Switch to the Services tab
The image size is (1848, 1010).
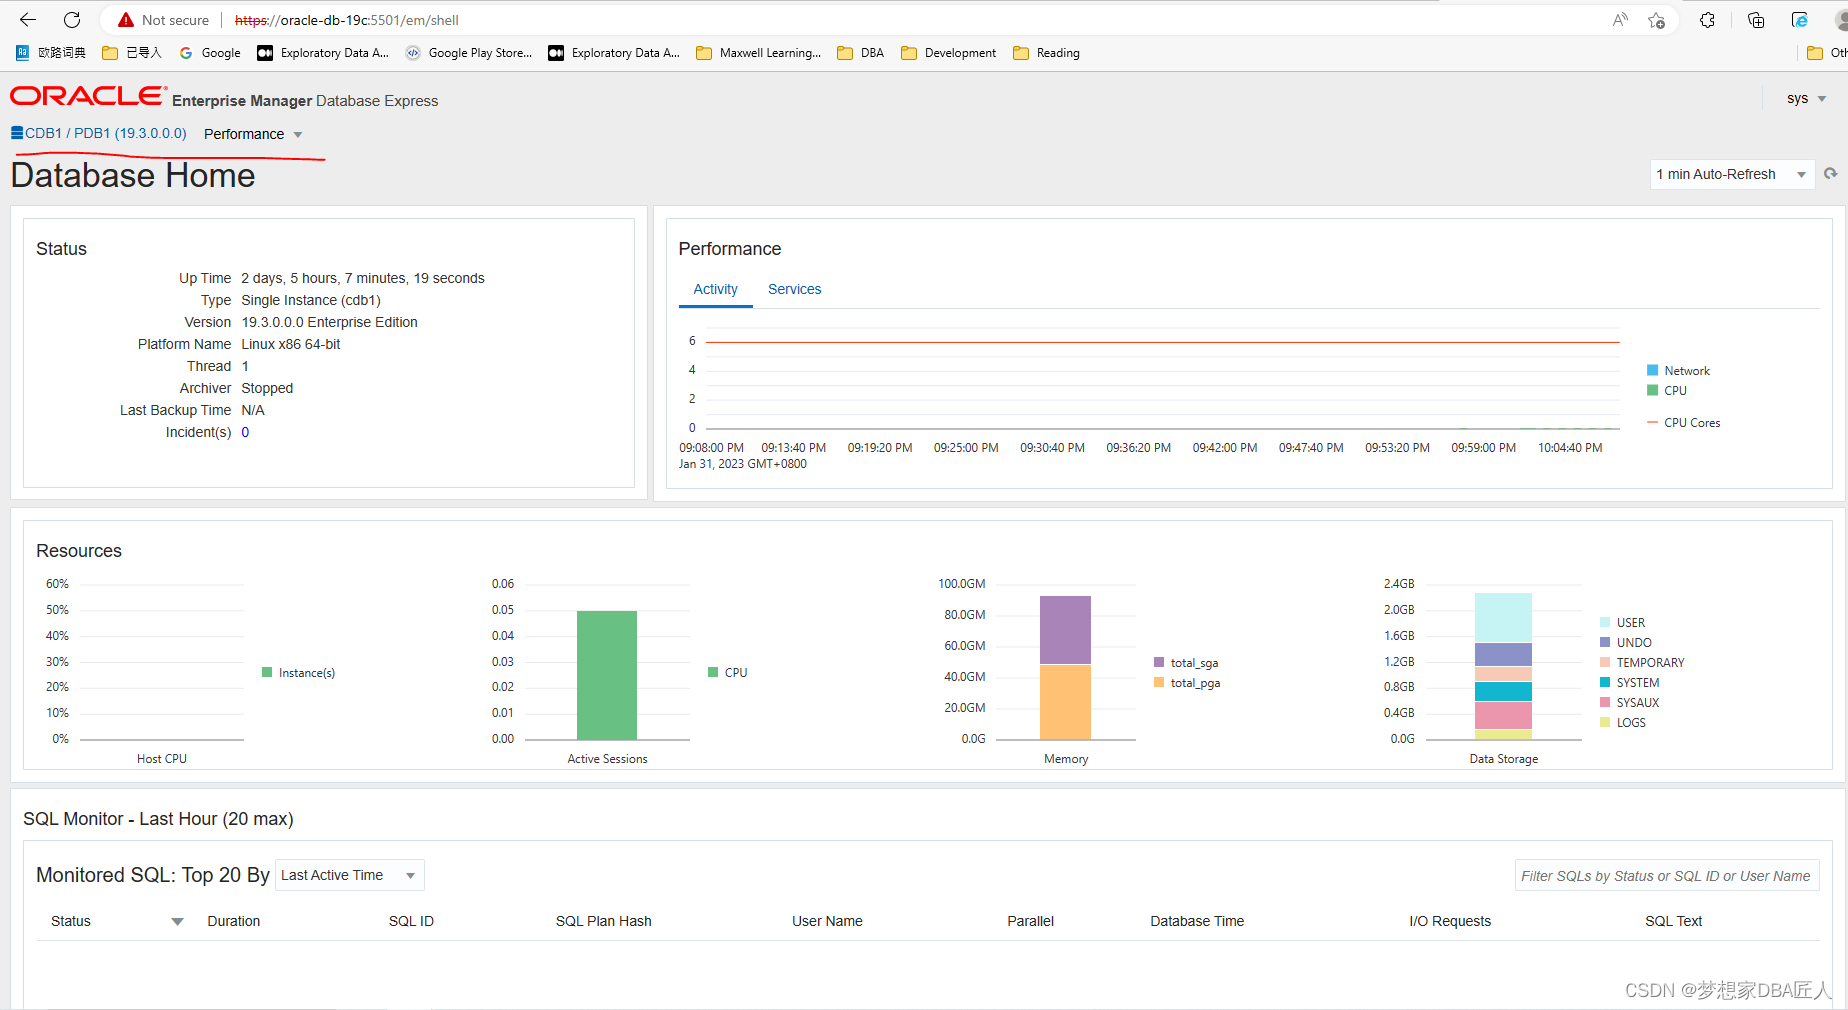[x=794, y=289]
